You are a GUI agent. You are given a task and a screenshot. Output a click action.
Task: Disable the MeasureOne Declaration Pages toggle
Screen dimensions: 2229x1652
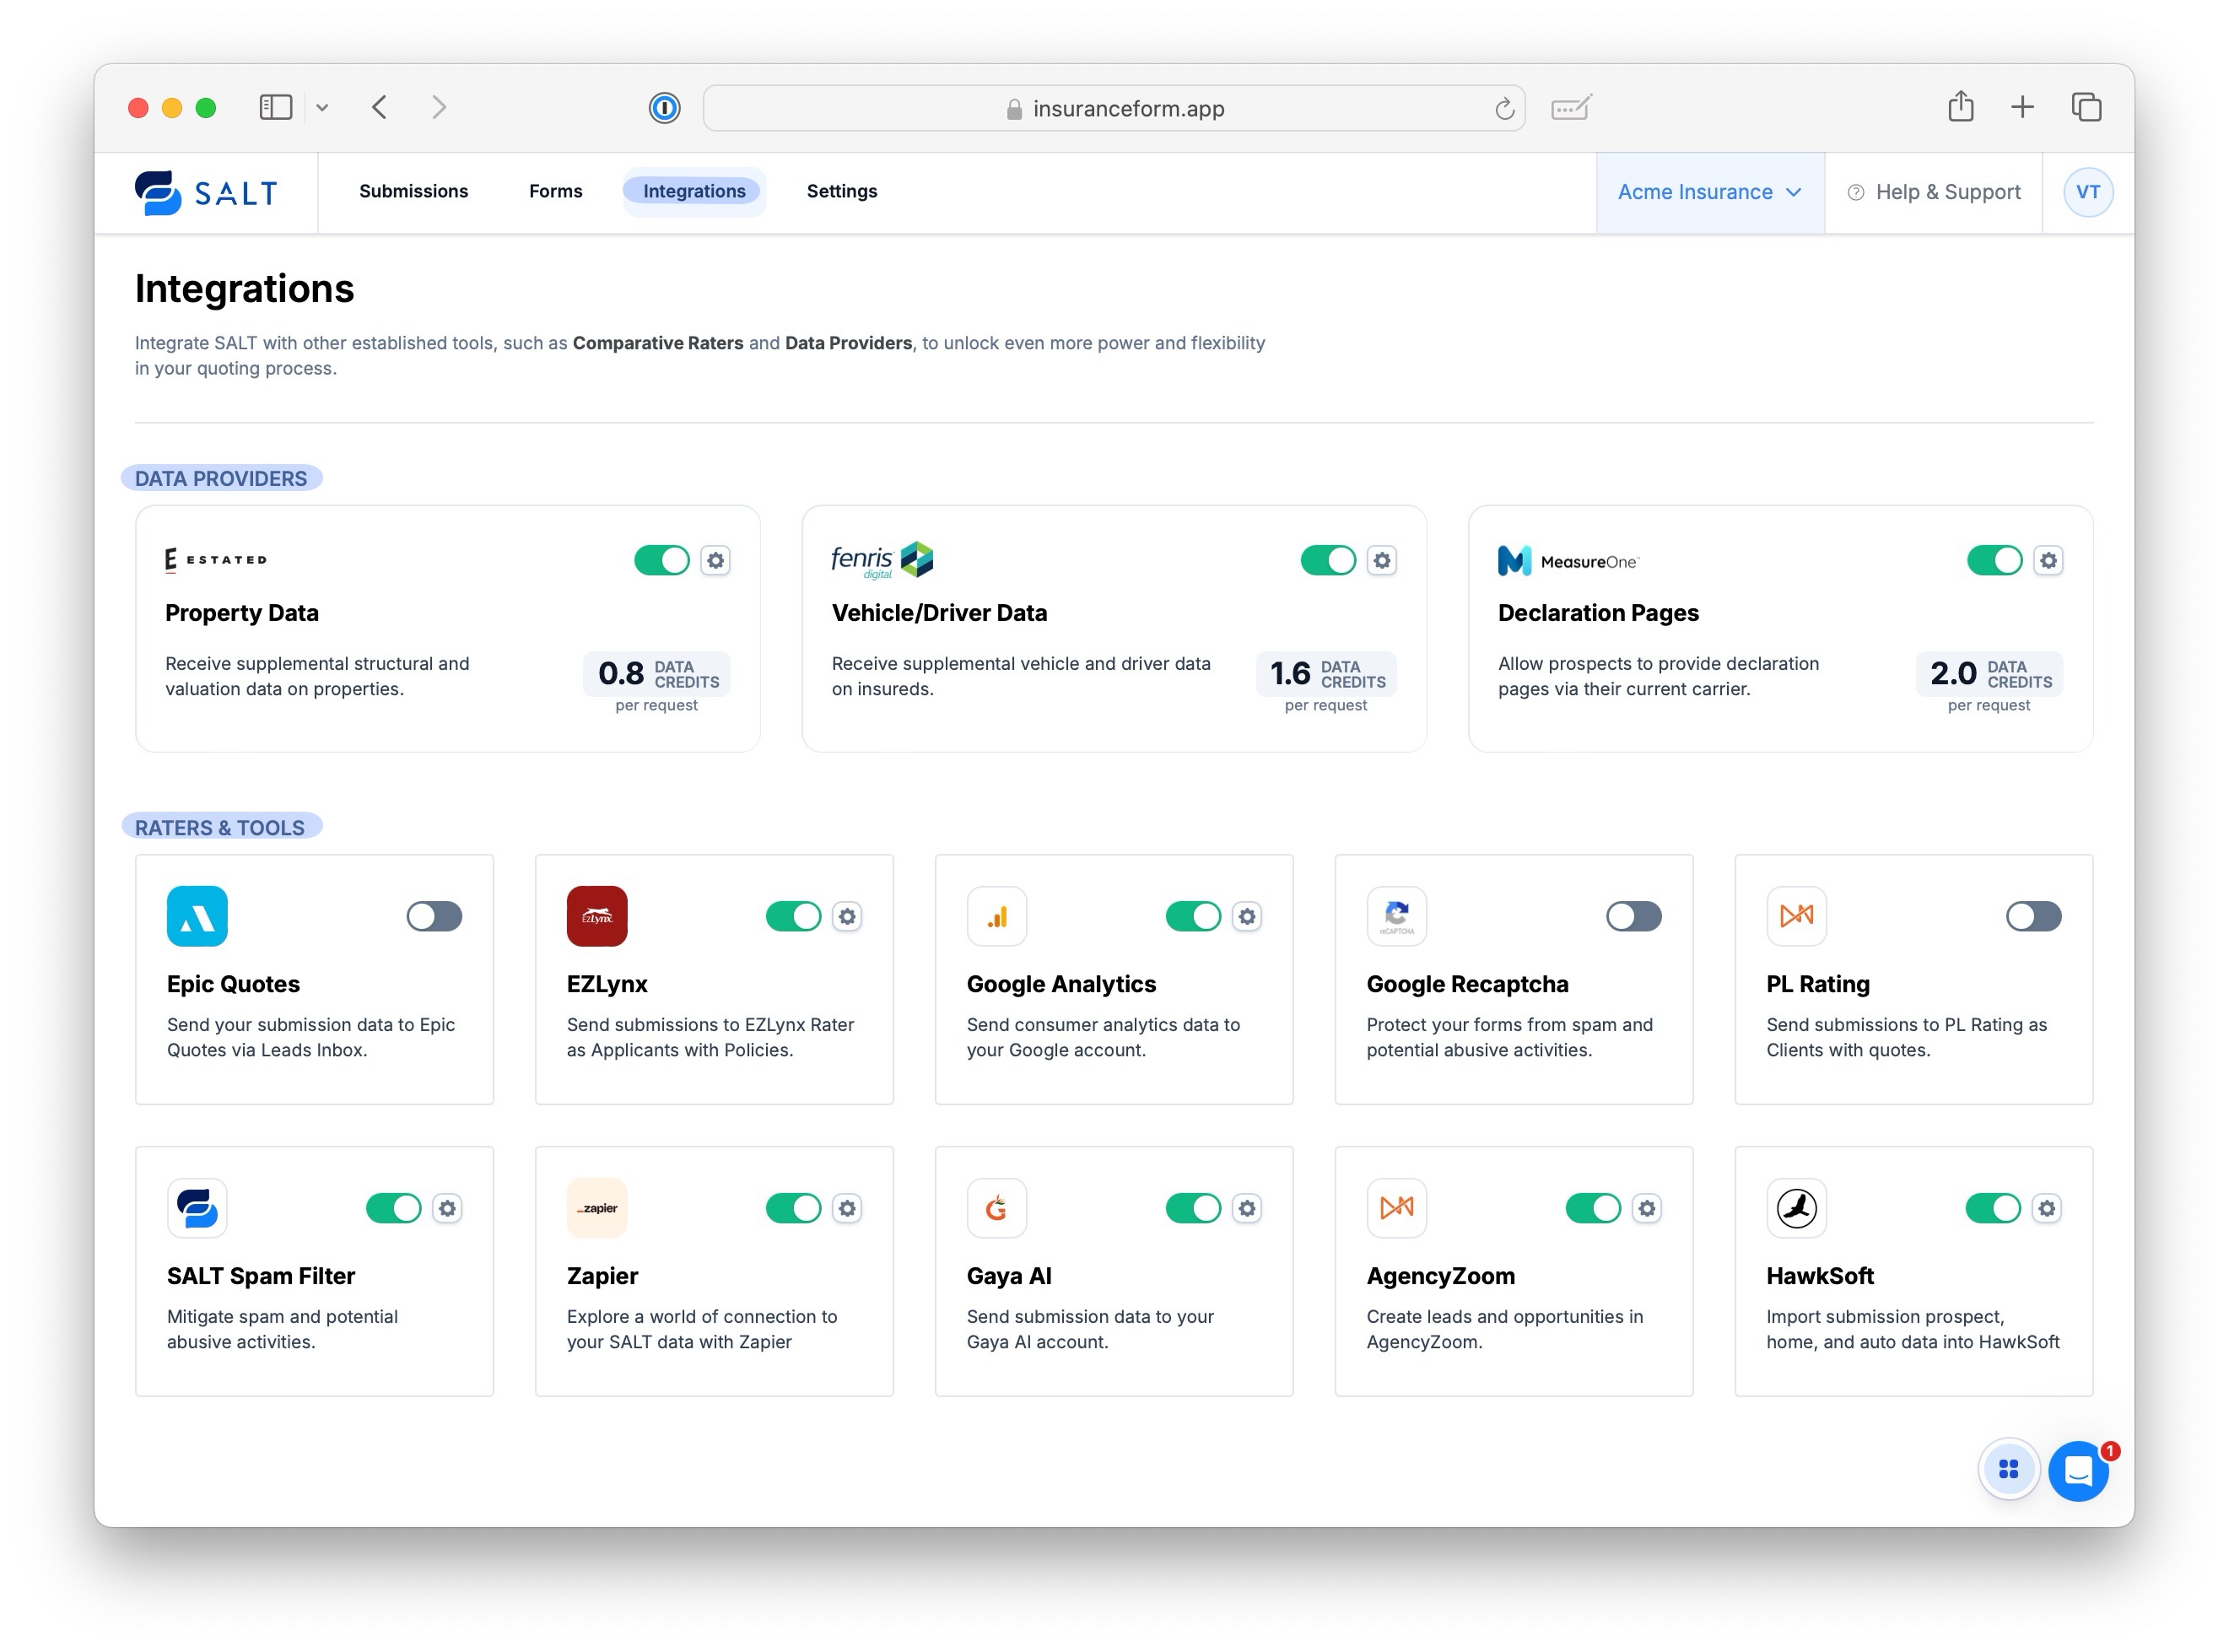(1994, 561)
